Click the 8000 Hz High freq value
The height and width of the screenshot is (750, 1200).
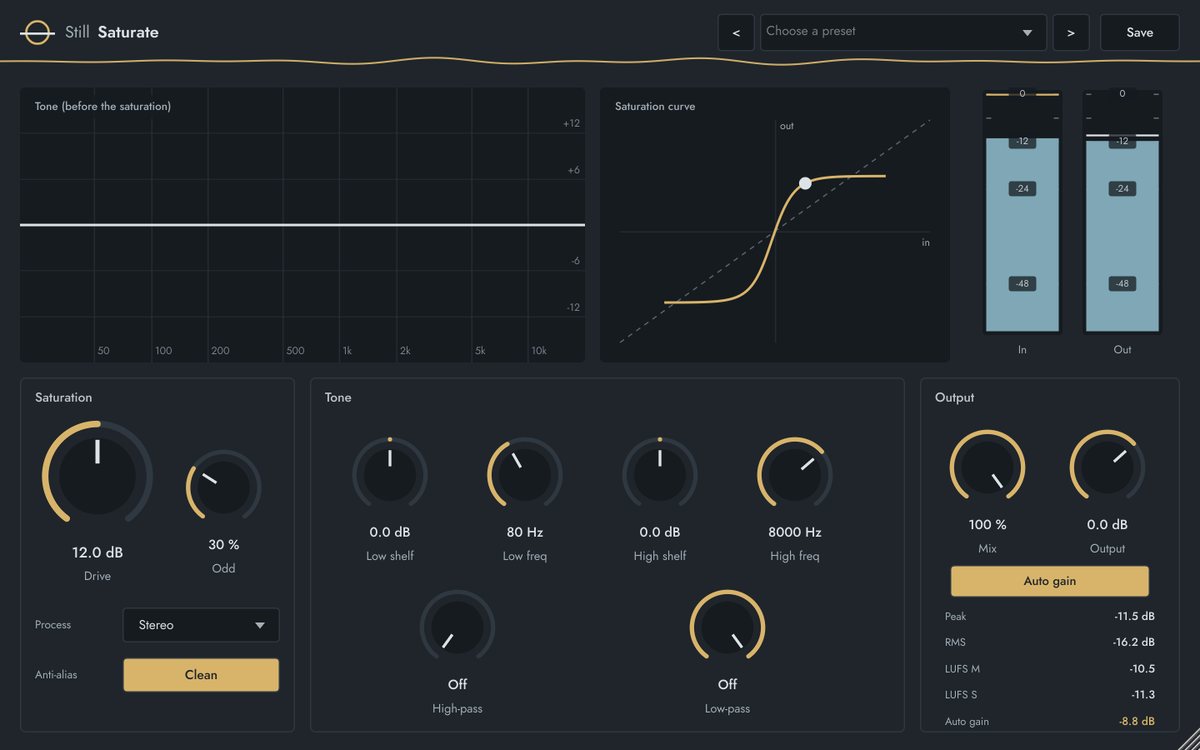click(795, 532)
